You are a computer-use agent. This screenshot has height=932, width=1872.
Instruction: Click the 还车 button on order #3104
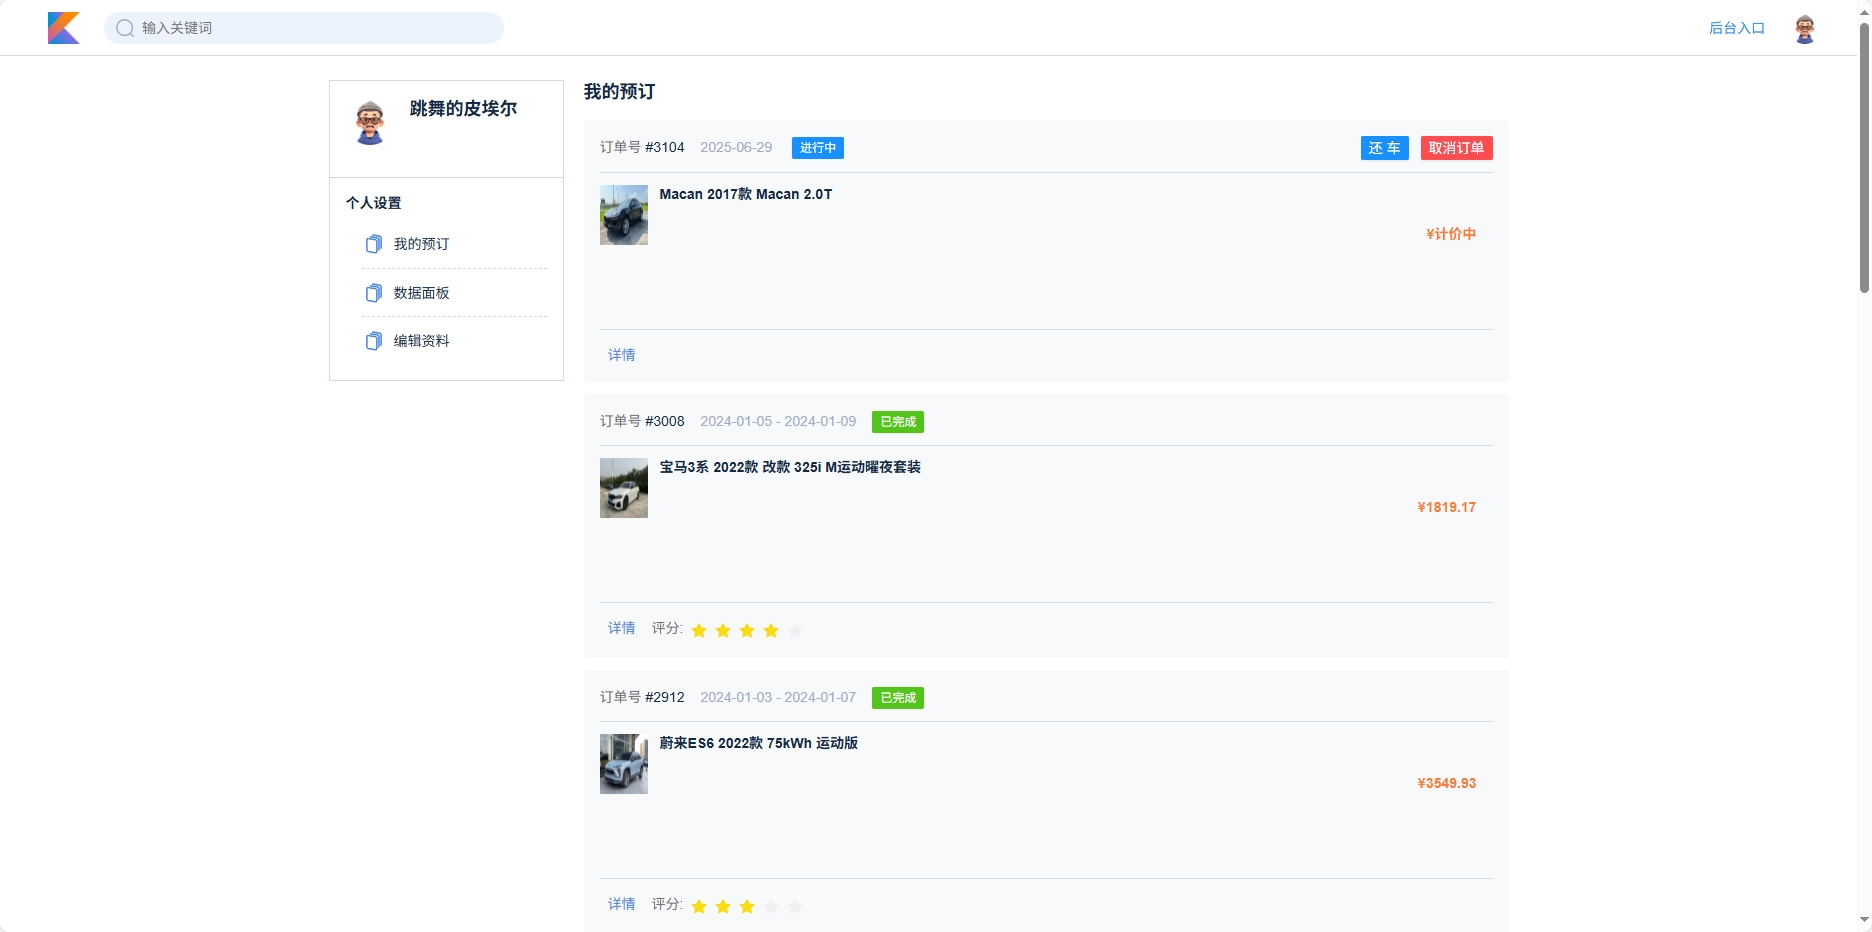pos(1385,148)
